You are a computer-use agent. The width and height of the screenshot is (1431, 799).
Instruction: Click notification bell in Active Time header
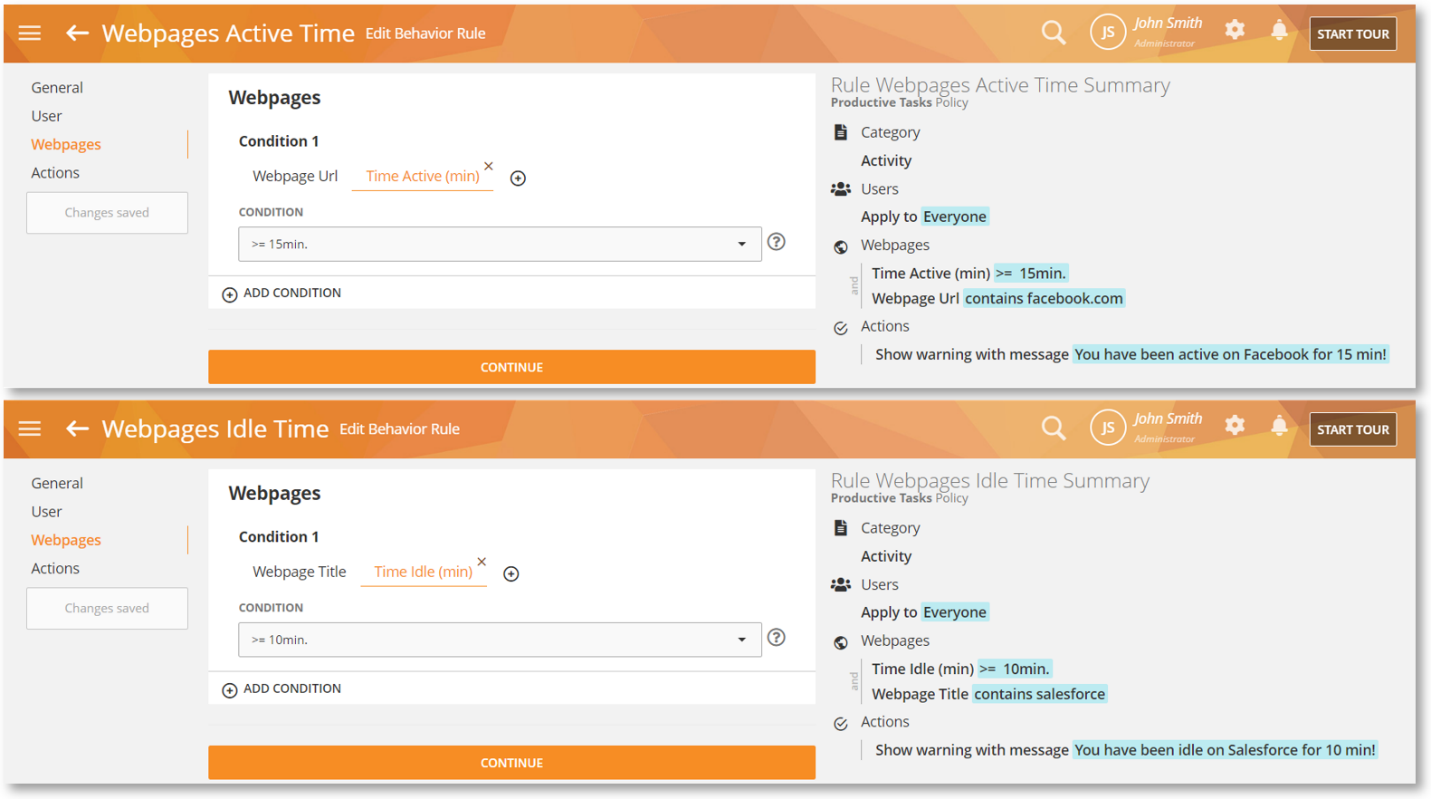(1279, 31)
